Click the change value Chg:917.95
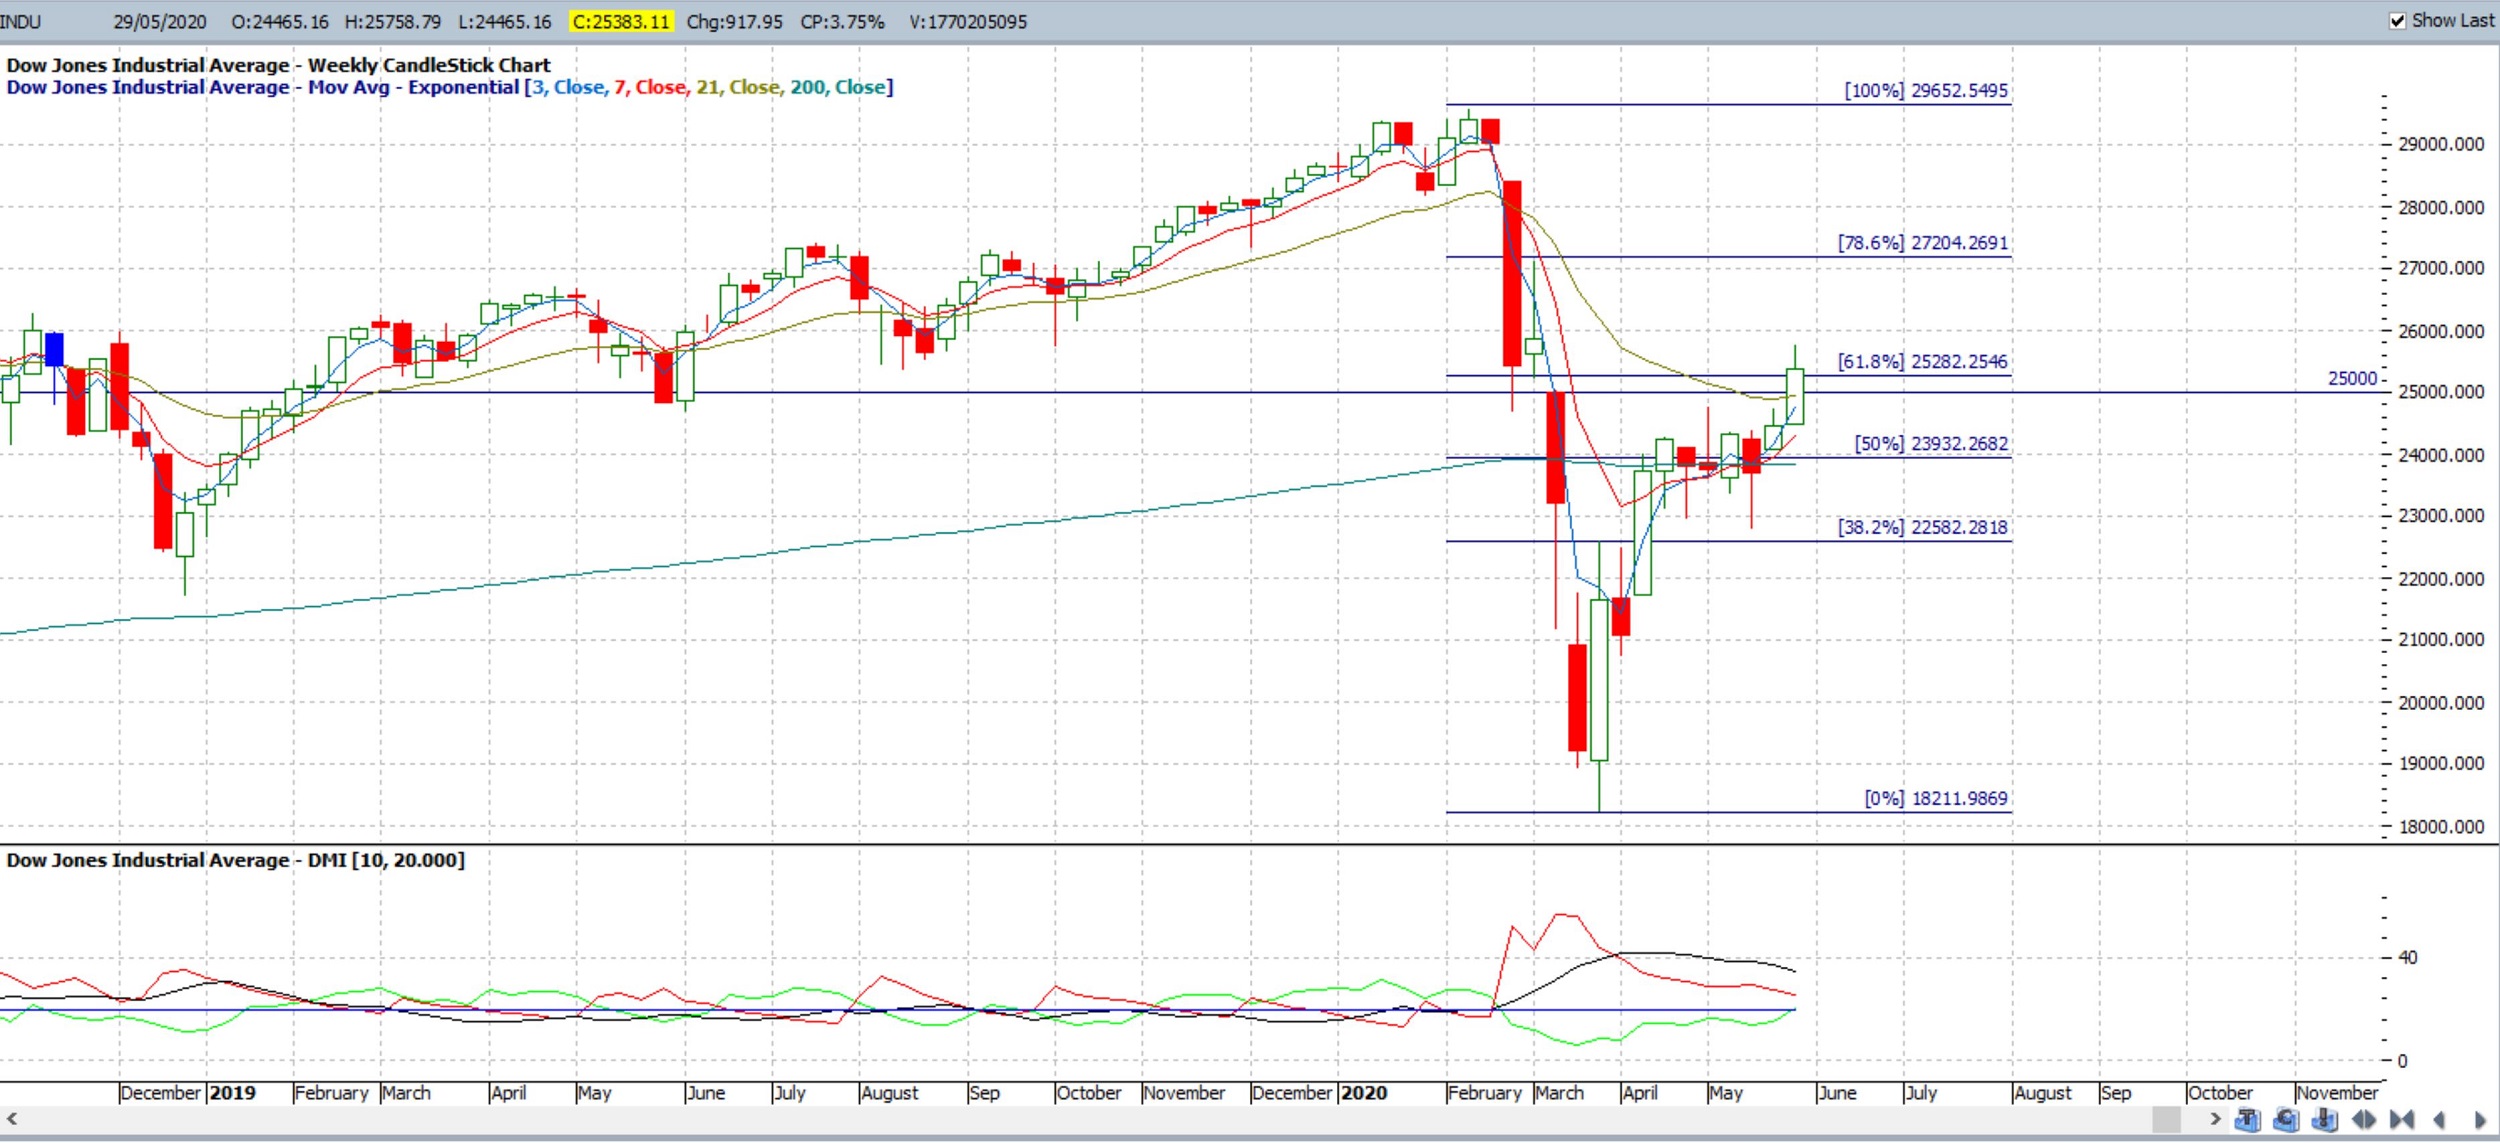 tap(734, 22)
